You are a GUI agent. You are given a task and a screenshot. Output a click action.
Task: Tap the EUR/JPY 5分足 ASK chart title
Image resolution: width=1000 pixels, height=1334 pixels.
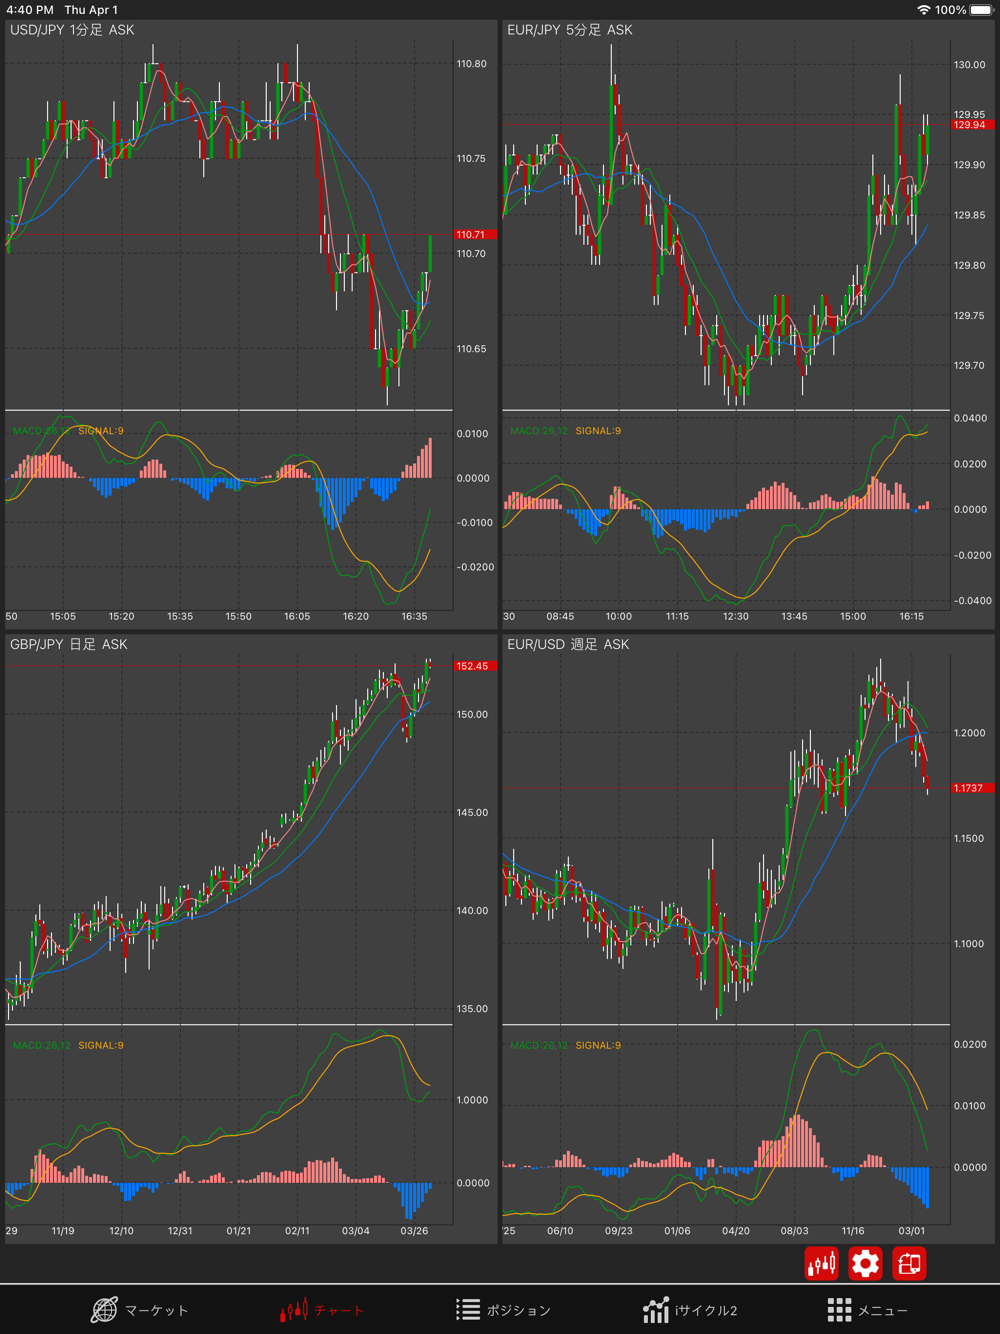tap(570, 30)
